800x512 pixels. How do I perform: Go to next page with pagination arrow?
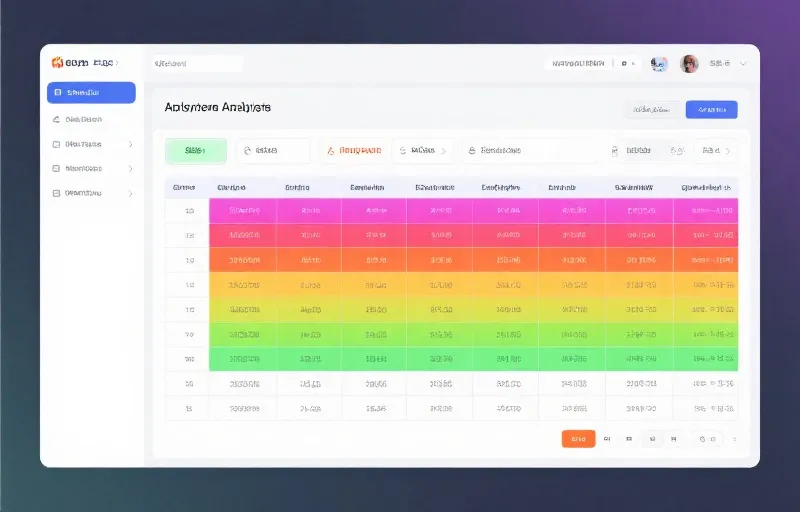click(x=735, y=439)
